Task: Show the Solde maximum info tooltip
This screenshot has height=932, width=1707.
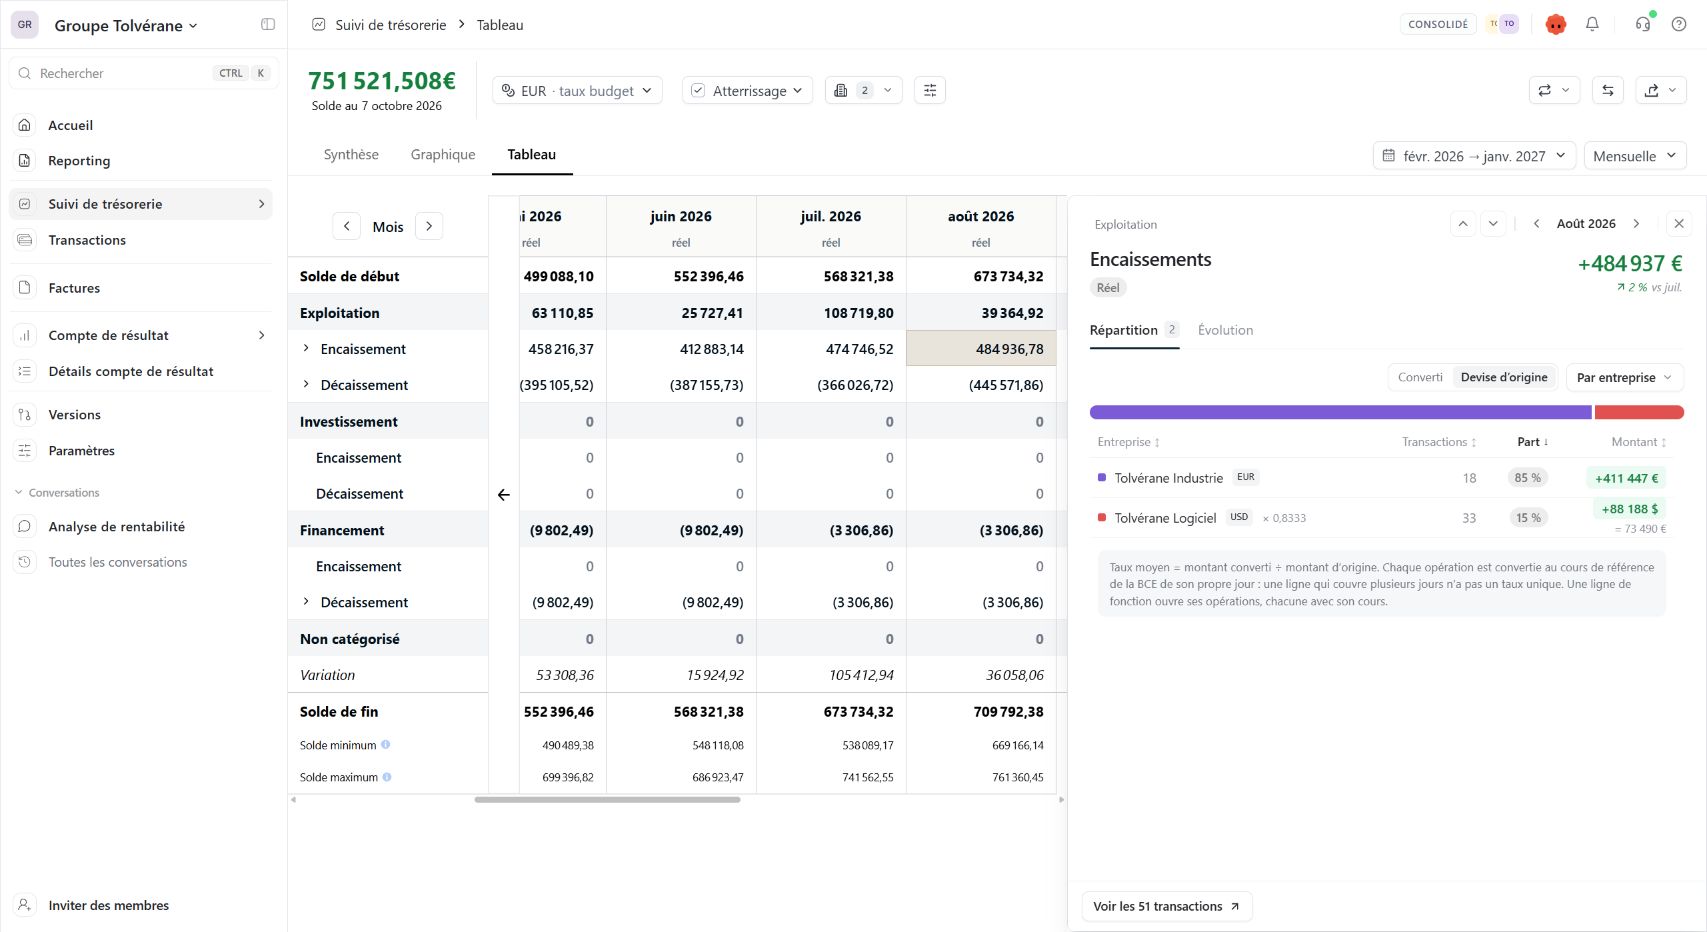Action: coord(387,777)
